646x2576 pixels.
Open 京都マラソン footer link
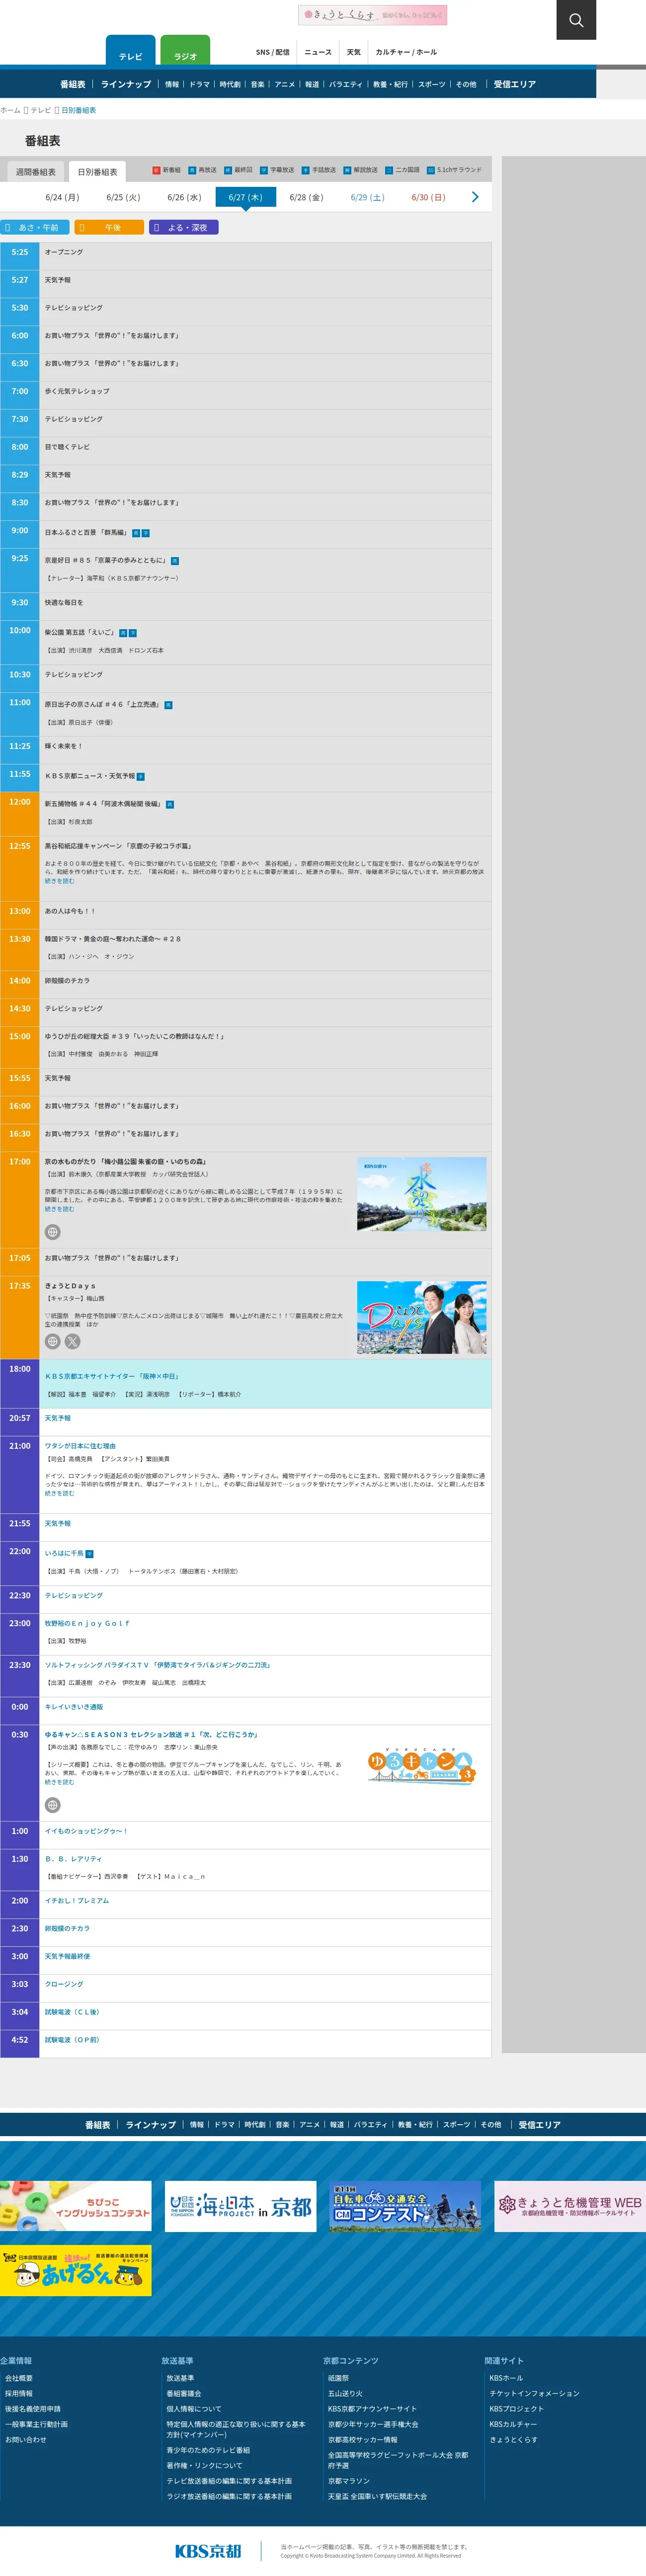[349, 2481]
